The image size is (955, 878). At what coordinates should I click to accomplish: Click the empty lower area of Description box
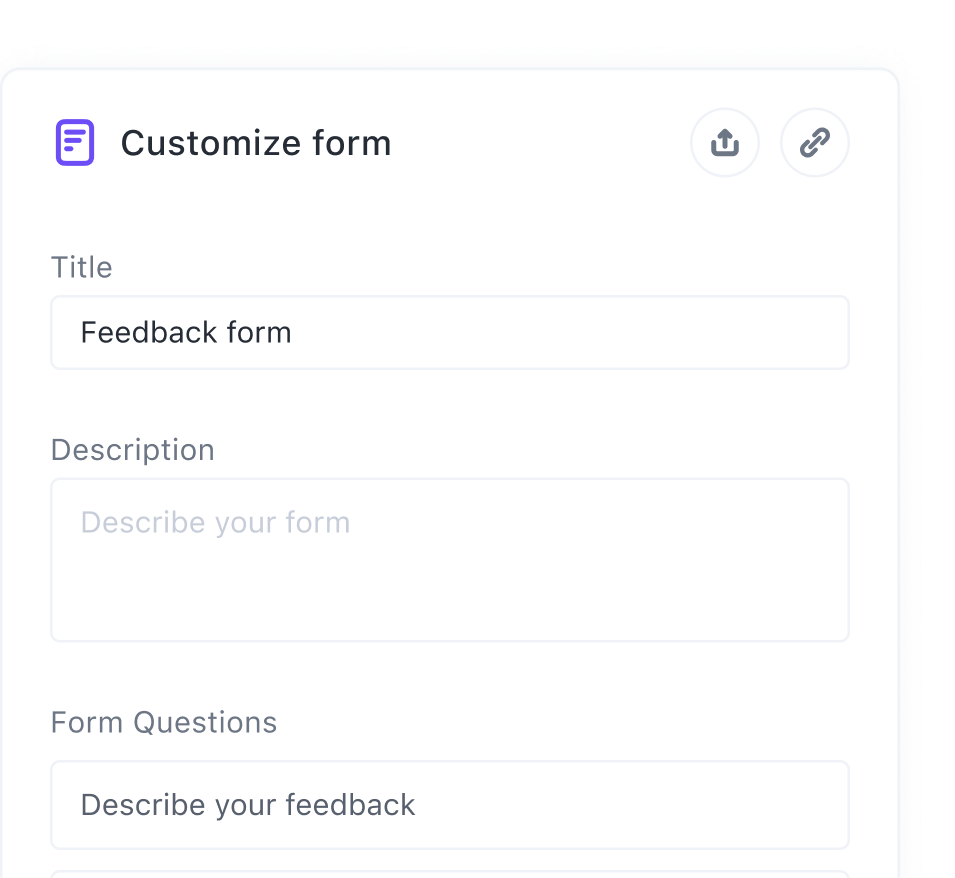tap(450, 600)
